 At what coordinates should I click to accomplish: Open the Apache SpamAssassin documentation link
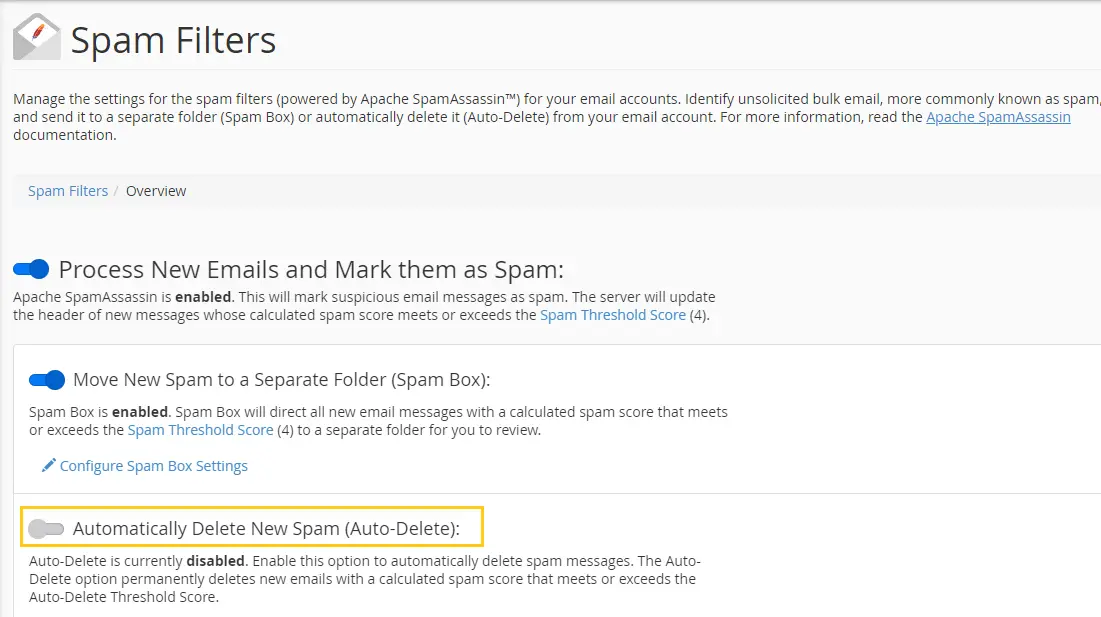[x=998, y=117]
